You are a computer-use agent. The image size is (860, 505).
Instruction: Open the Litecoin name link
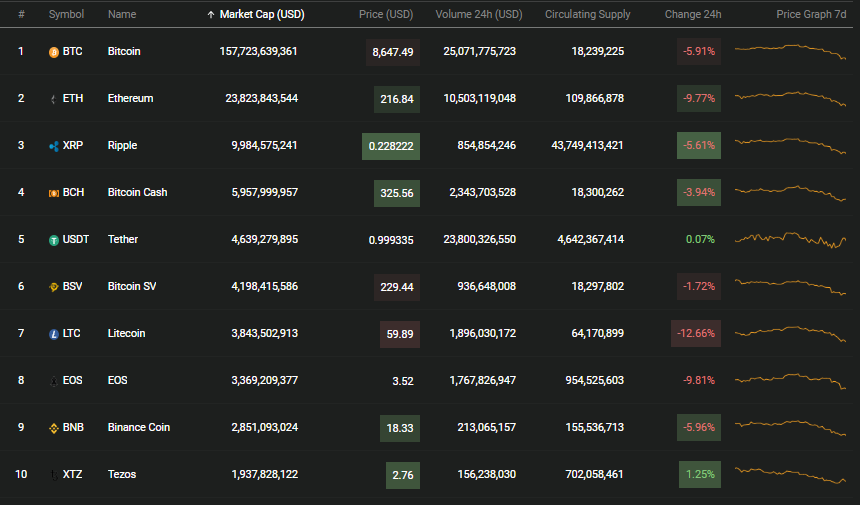pos(127,333)
